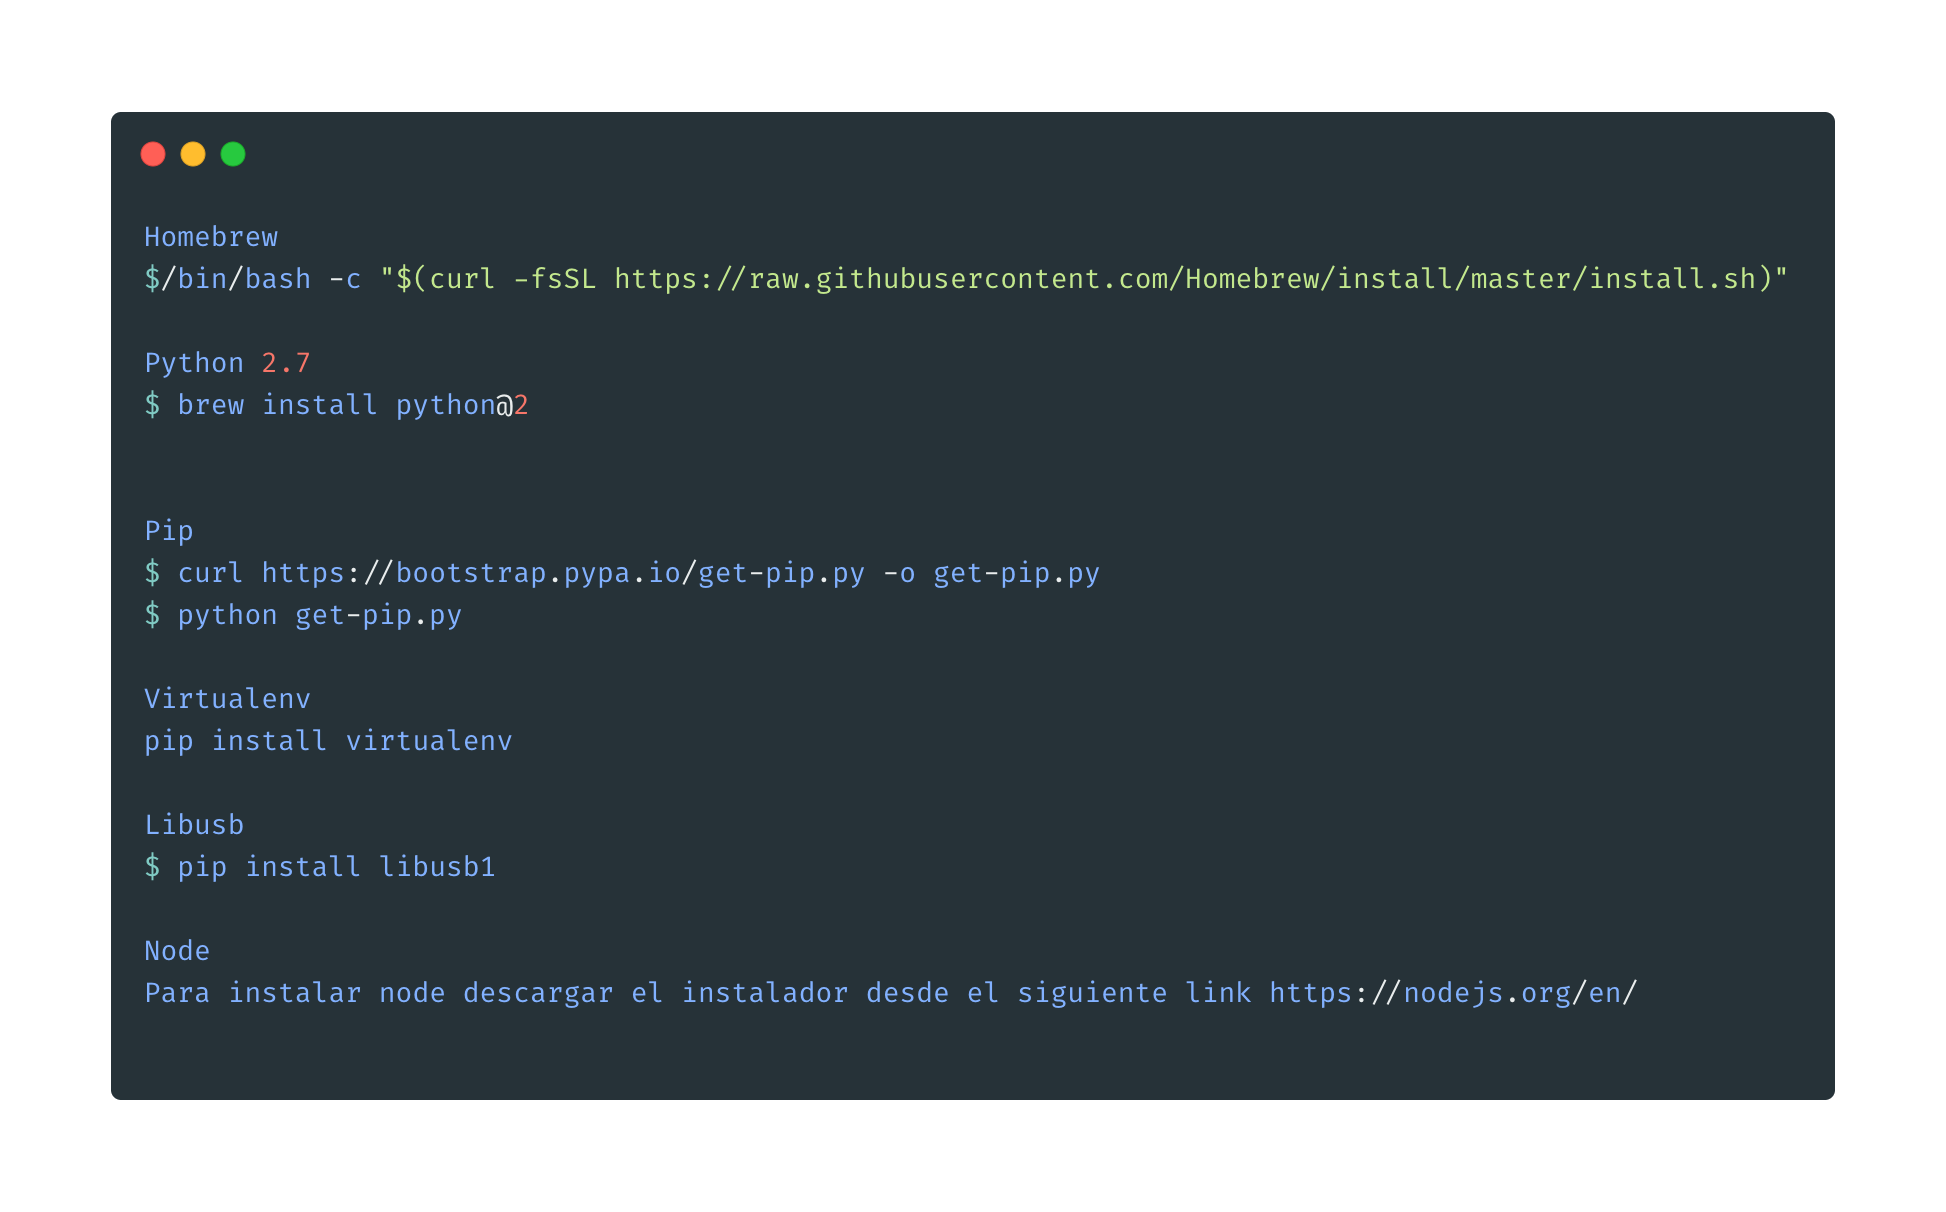
Task: Click the brew install python@2 command
Action: pyautogui.click(x=353, y=405)
